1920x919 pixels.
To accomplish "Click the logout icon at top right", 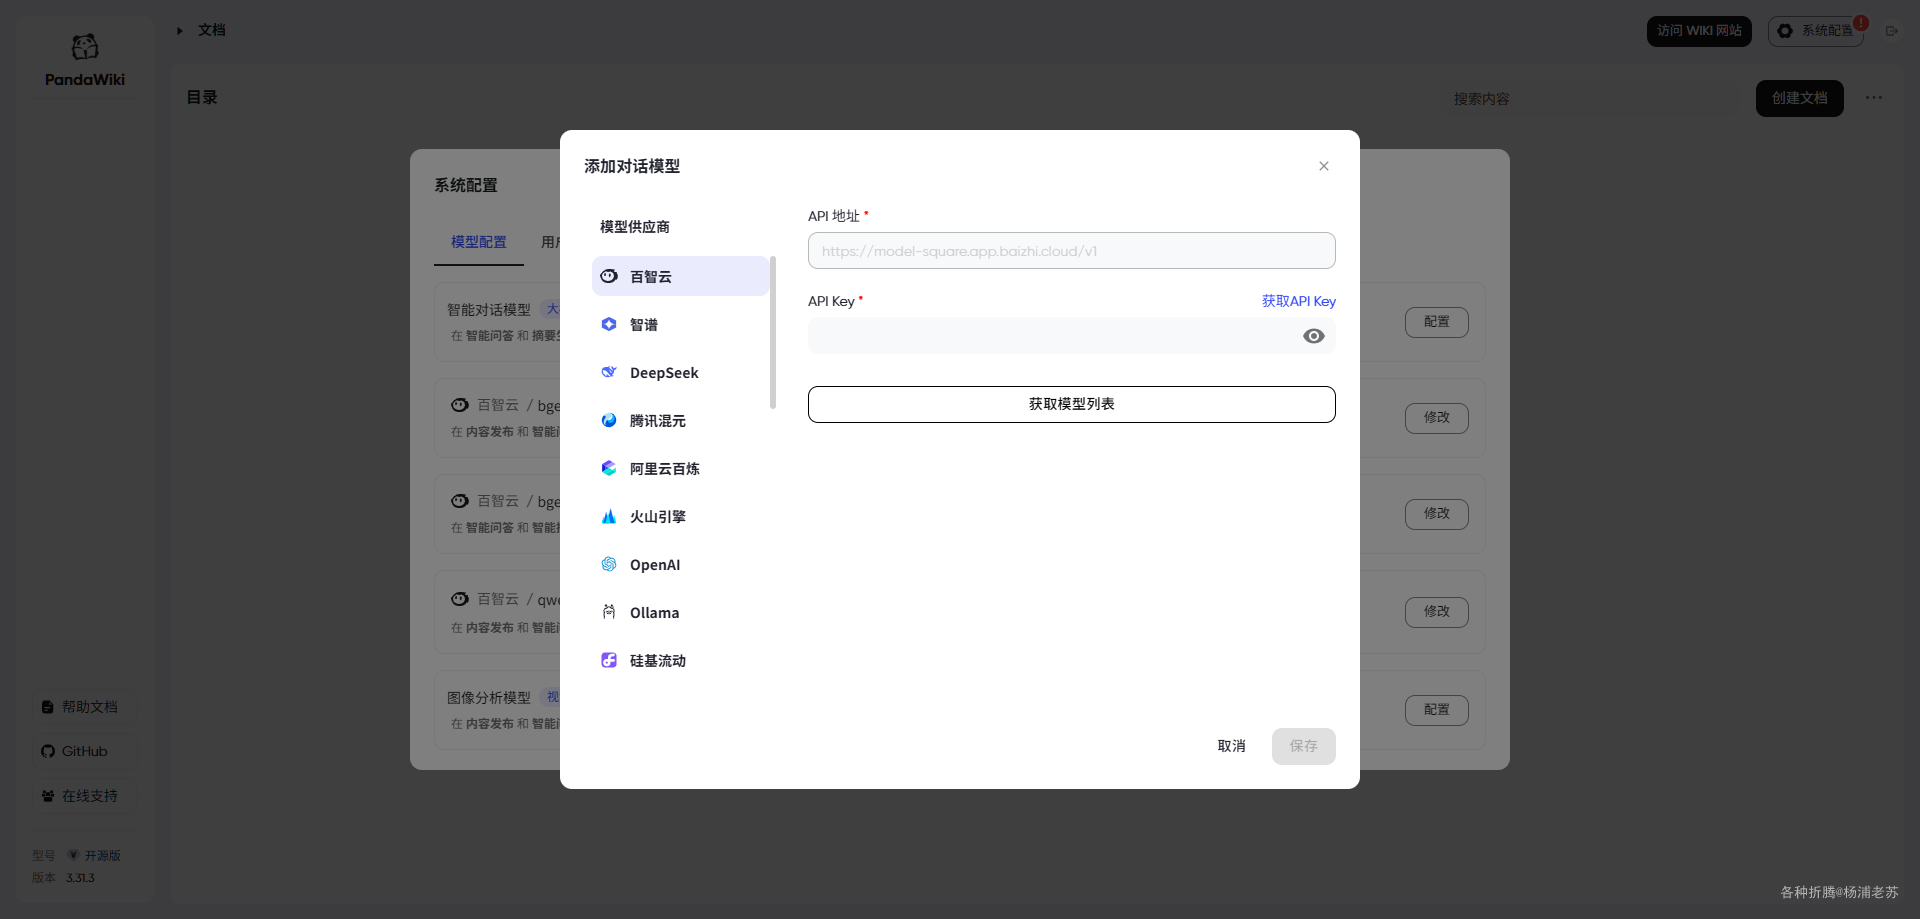I will (x=1892, y=31).
